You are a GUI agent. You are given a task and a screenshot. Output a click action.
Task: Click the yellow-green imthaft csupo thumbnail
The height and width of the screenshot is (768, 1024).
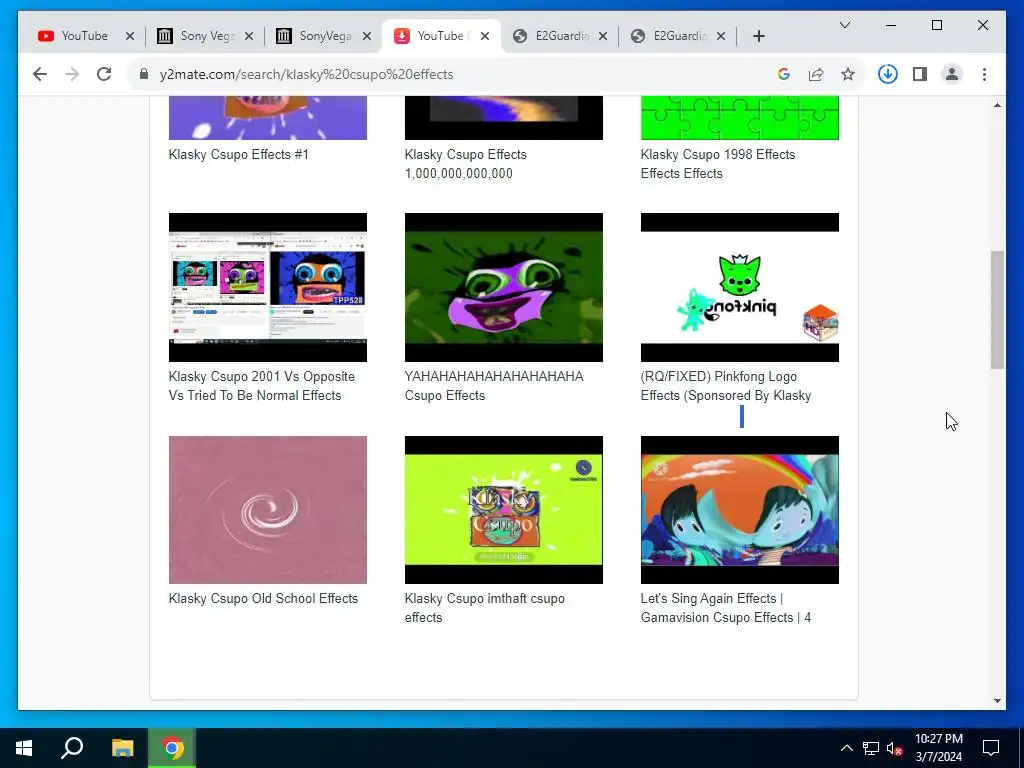[504, 510]
